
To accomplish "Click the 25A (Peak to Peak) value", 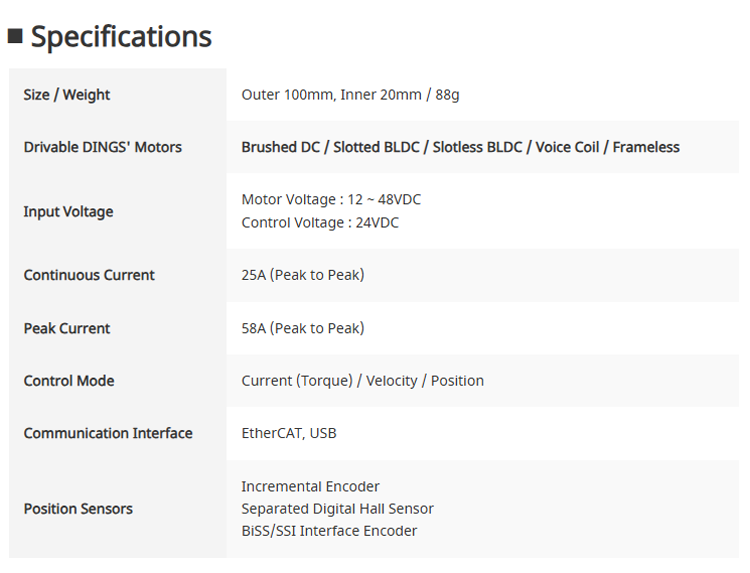I will pos(303,275).
